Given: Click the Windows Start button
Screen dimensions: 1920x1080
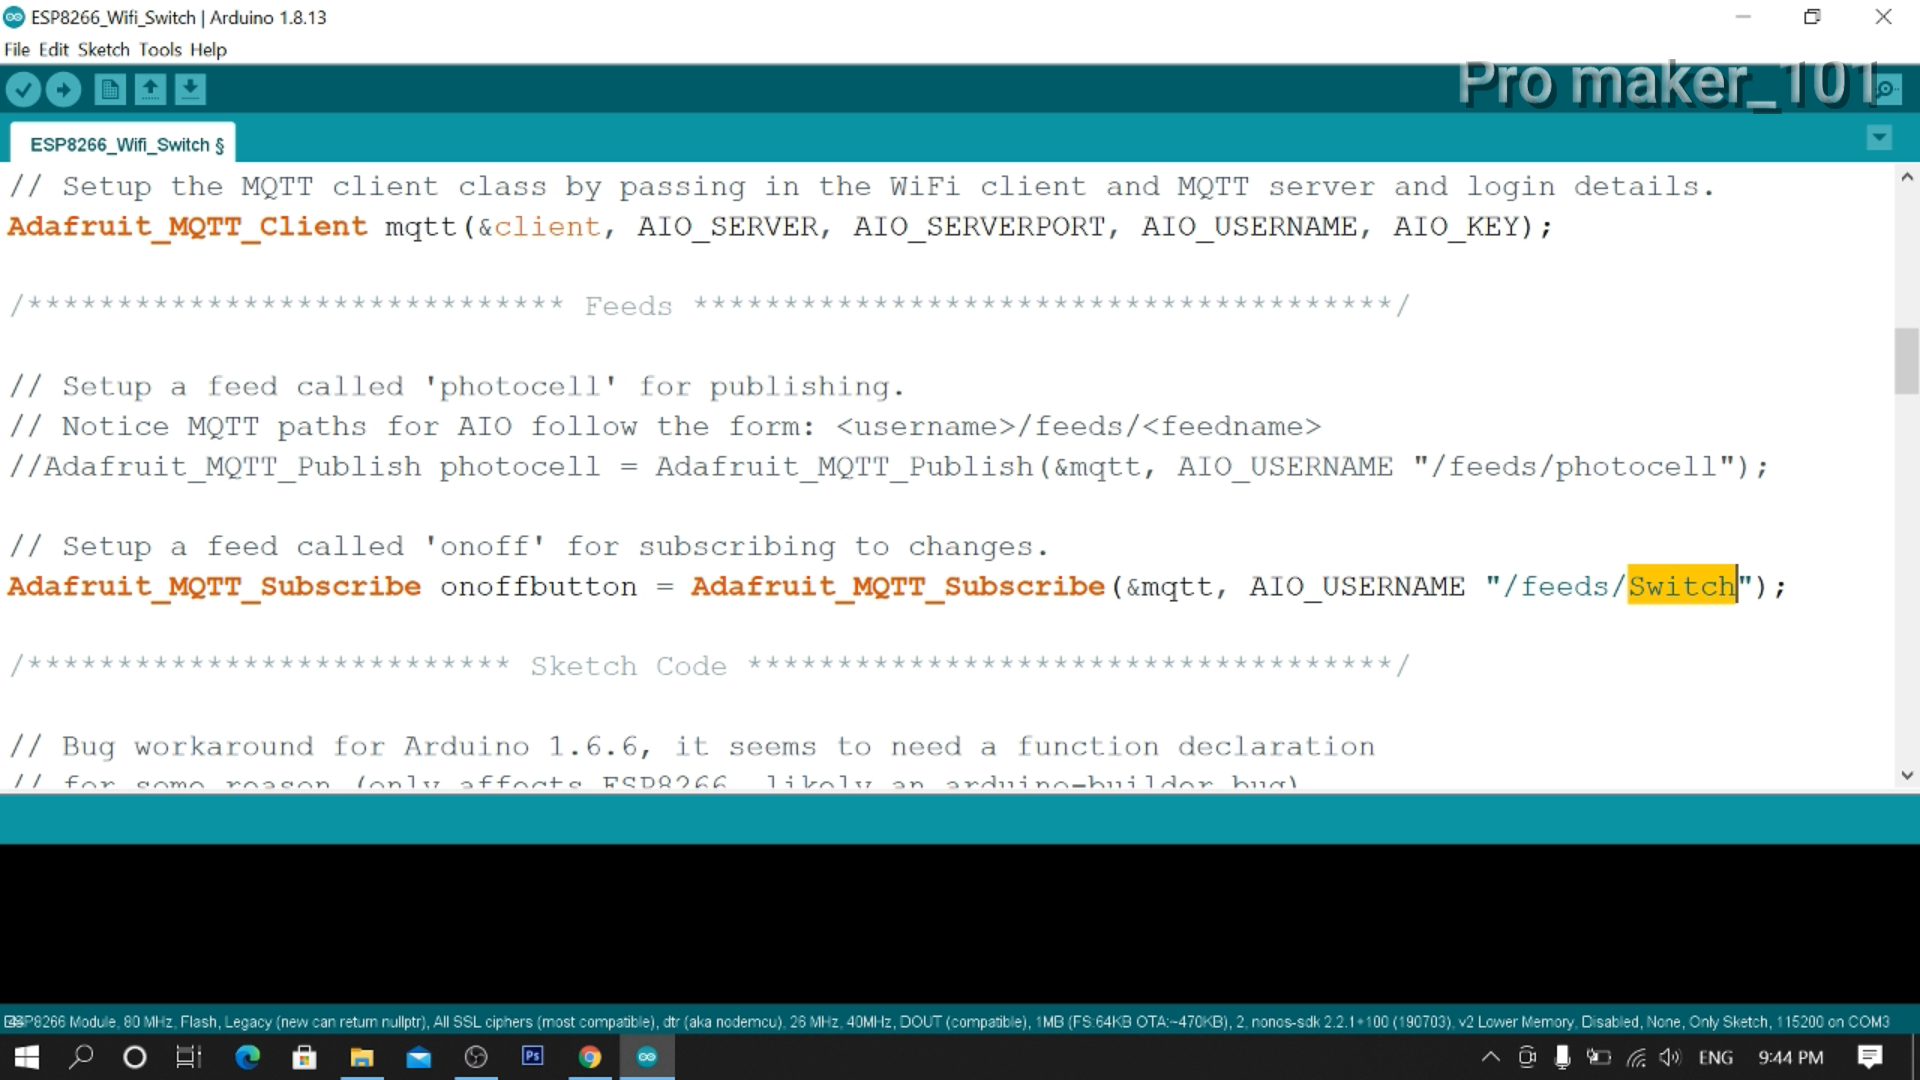Looking at the screenshot, I should click(24, 1057).
